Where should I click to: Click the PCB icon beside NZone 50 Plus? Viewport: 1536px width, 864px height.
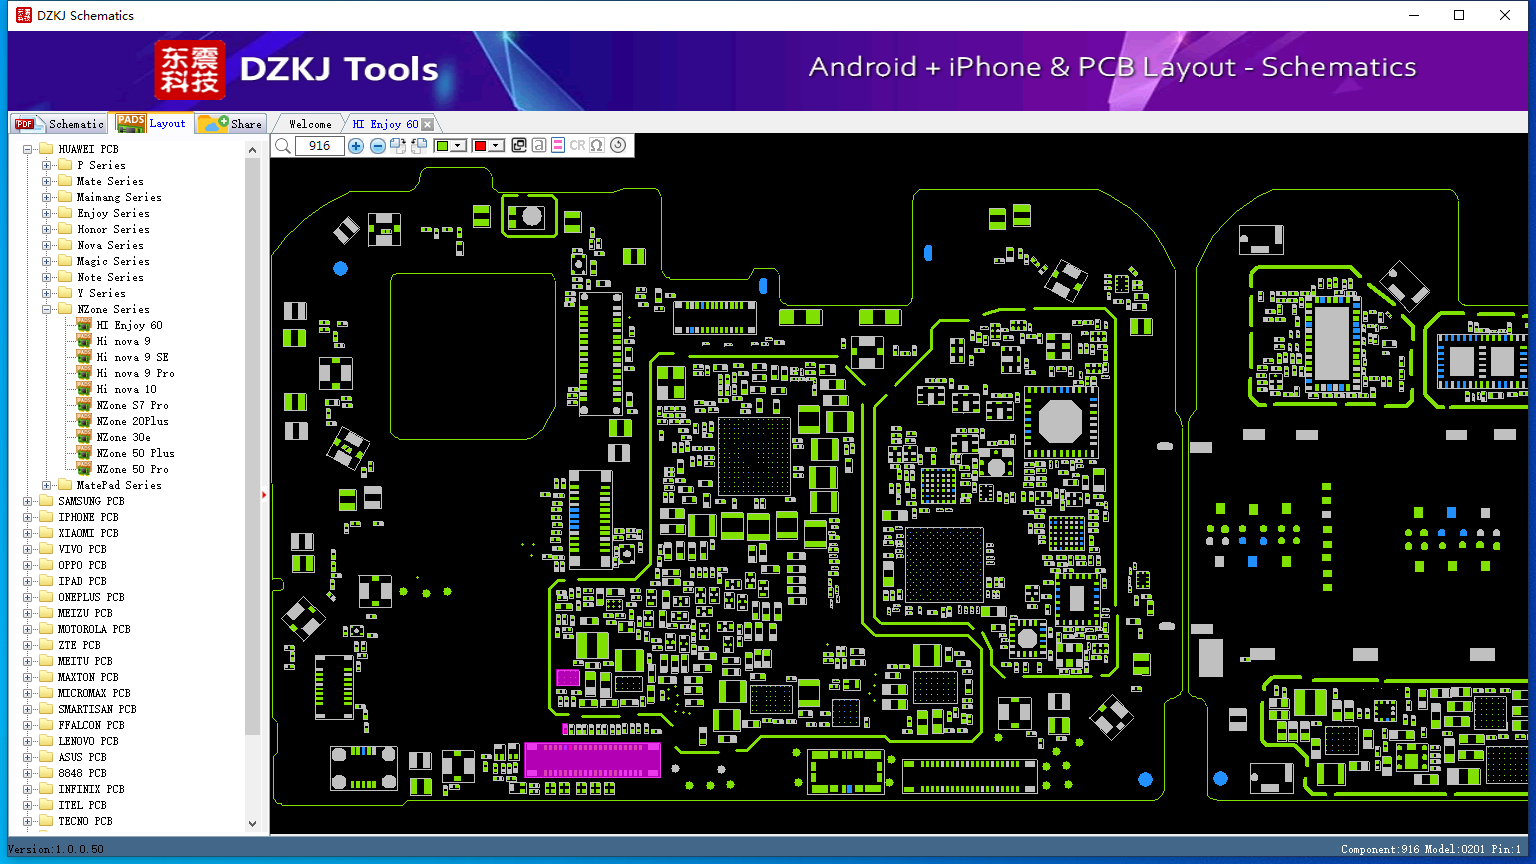click(x=84, y=453)
